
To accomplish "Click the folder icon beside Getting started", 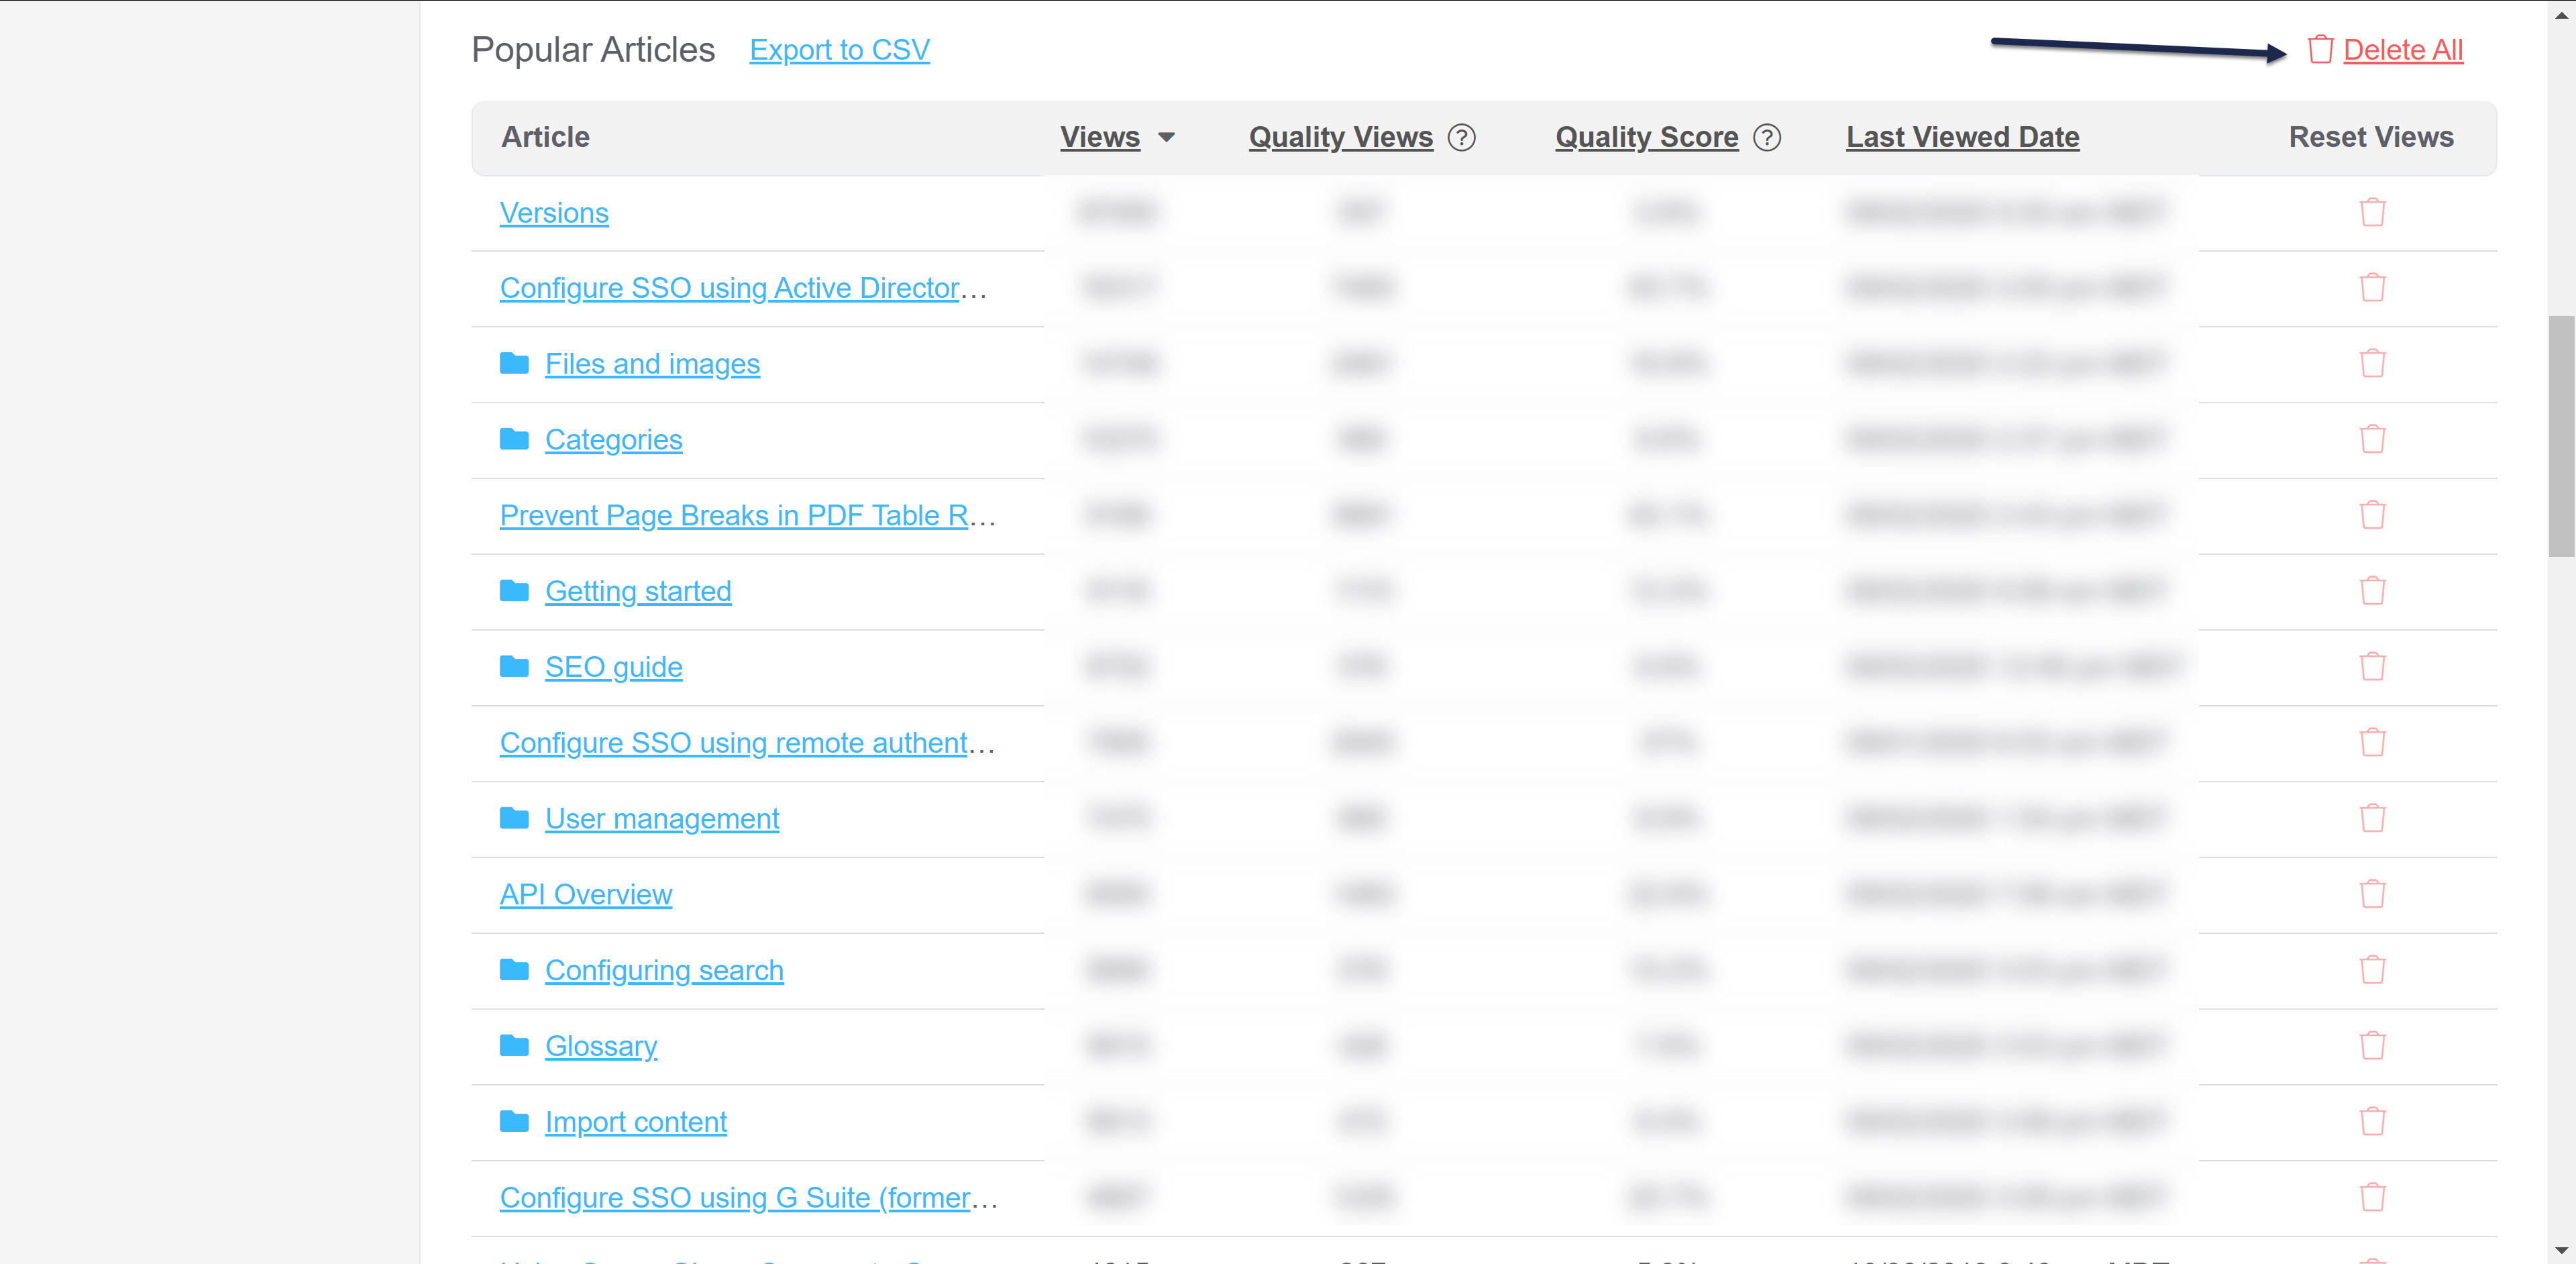I will pyautogui.click(x=514, y=590).
